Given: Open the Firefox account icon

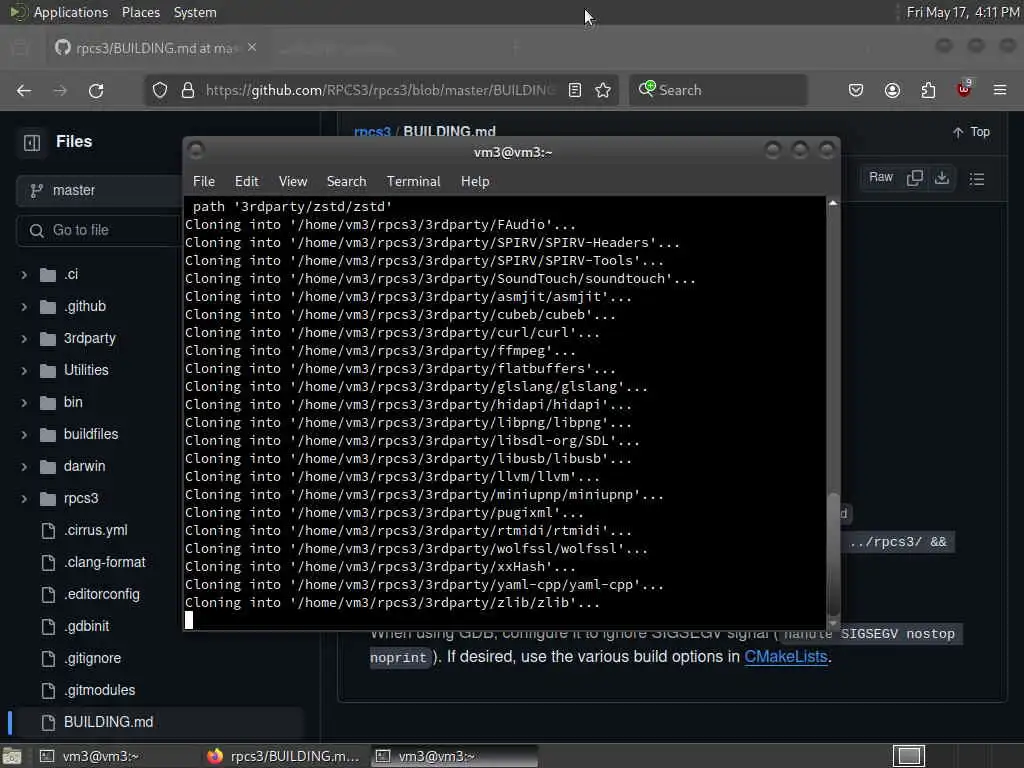Looking at the screenshot, I should pos(892,90).
